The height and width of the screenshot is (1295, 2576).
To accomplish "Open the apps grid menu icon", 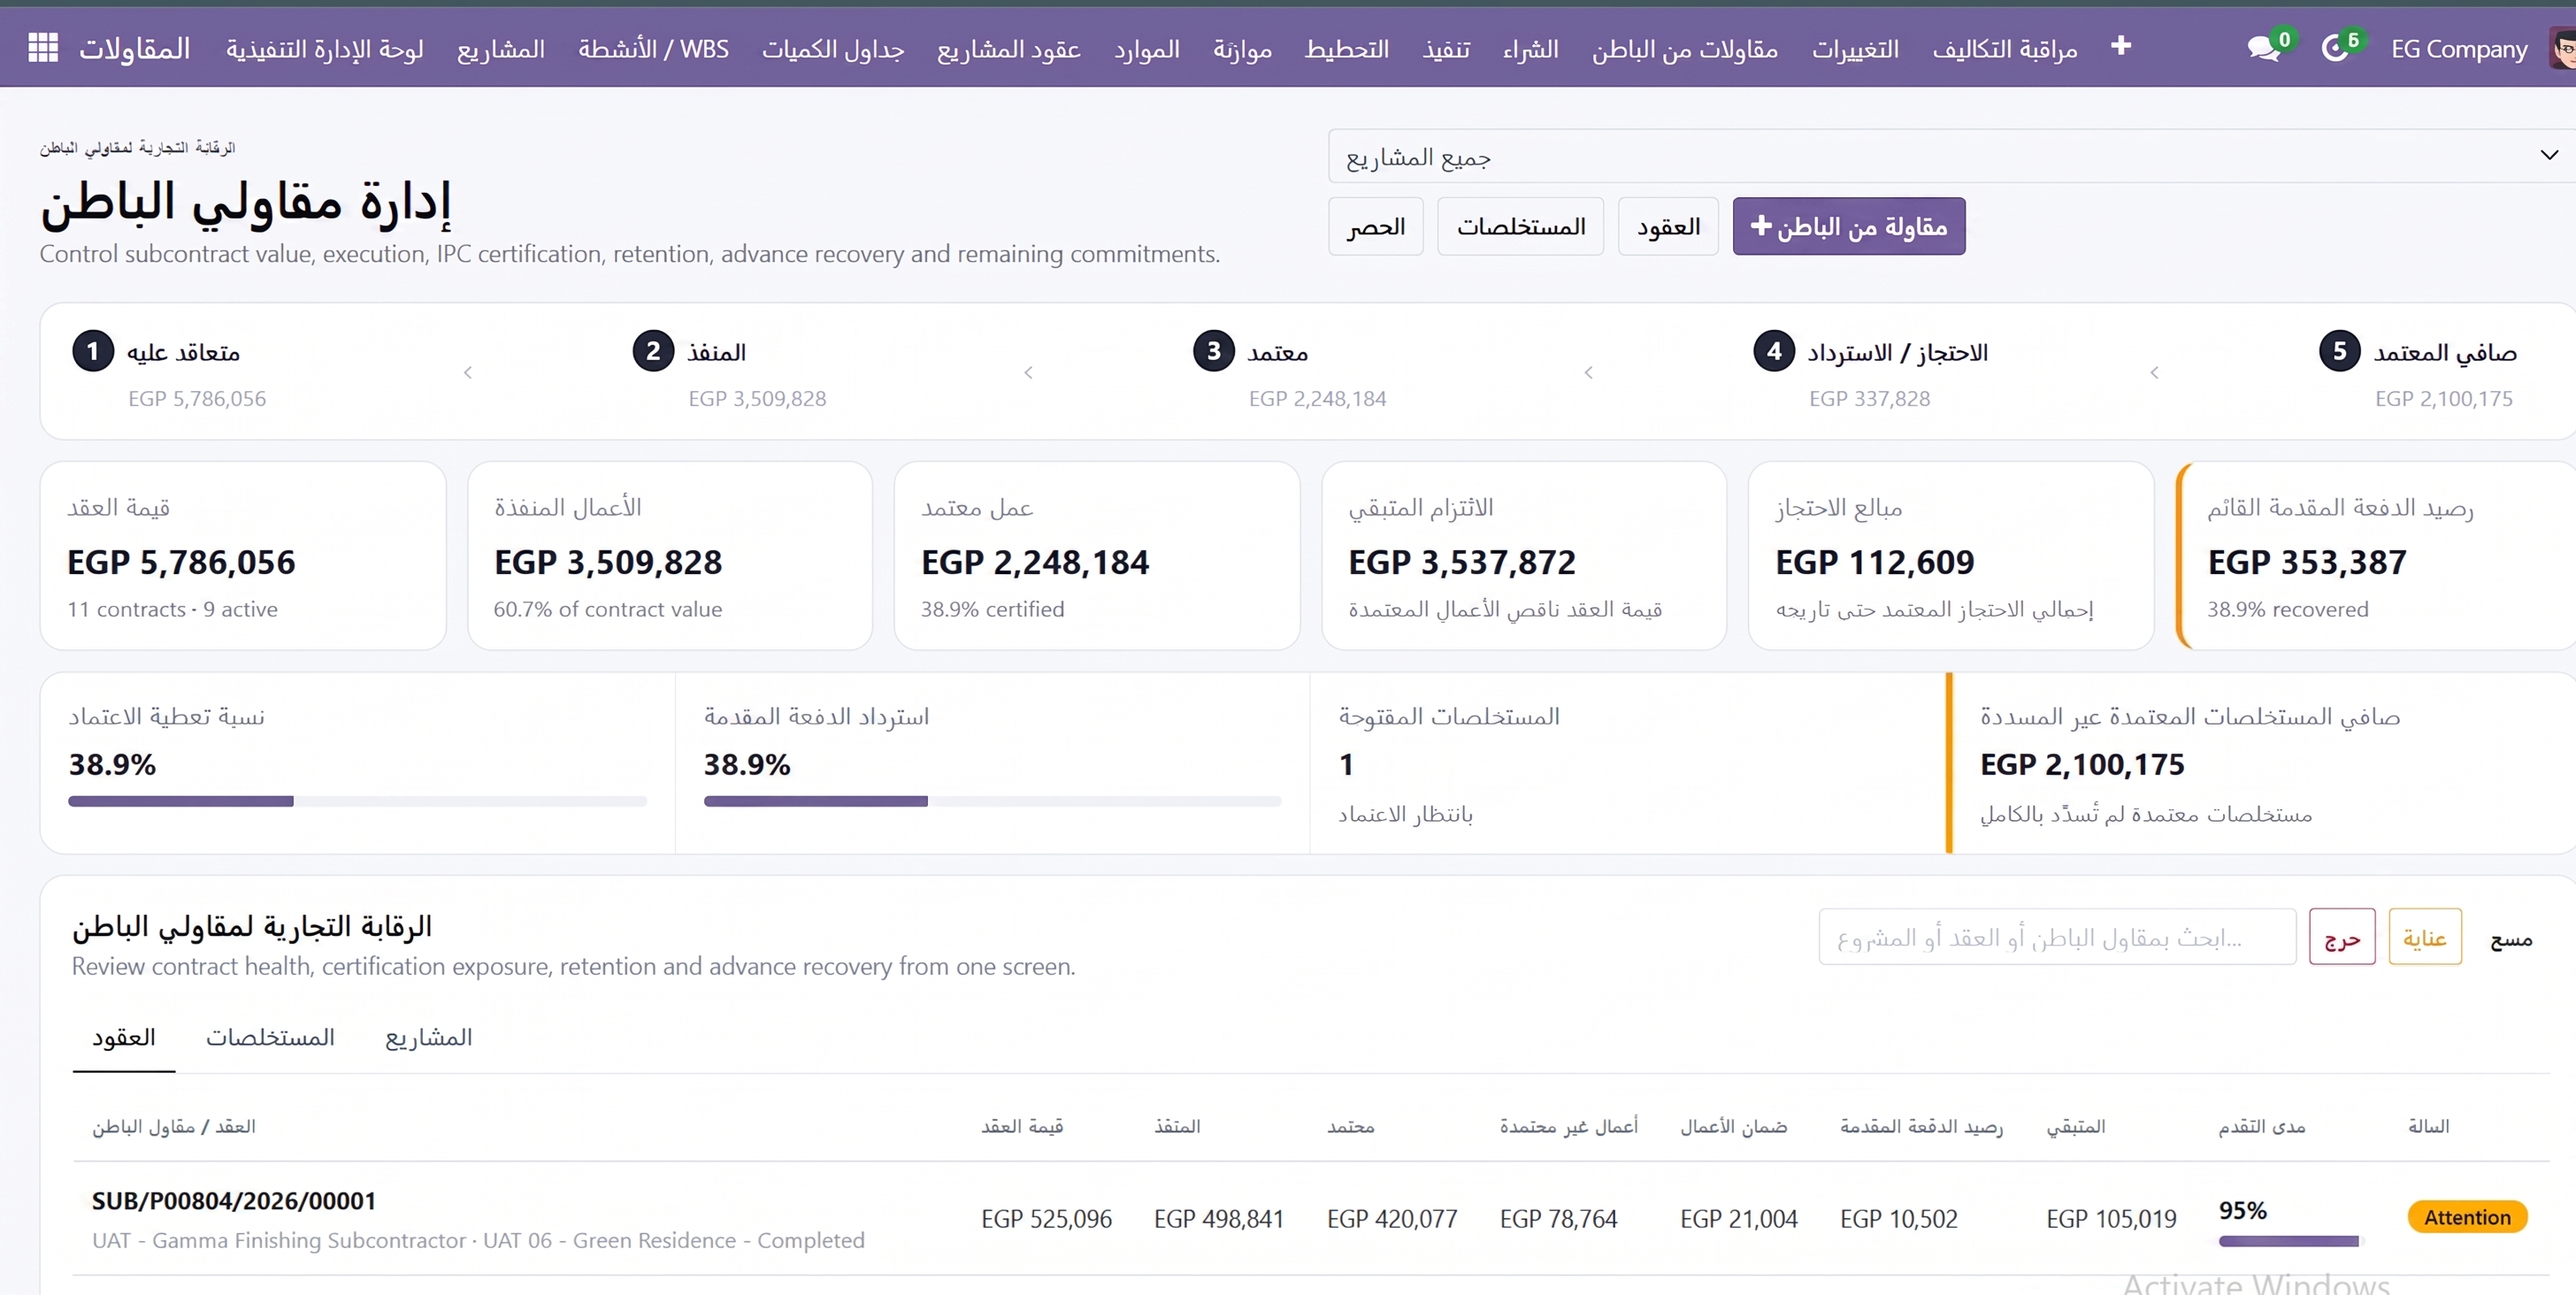I will point(43,48).
